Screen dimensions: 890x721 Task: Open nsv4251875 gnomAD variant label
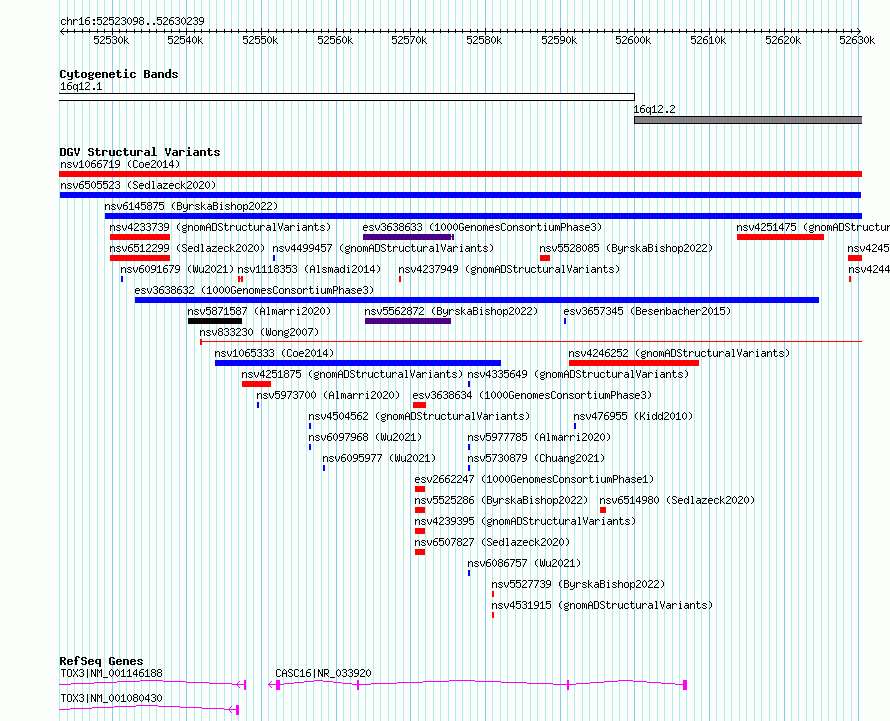pyautogui.click(x=352, y=374)
